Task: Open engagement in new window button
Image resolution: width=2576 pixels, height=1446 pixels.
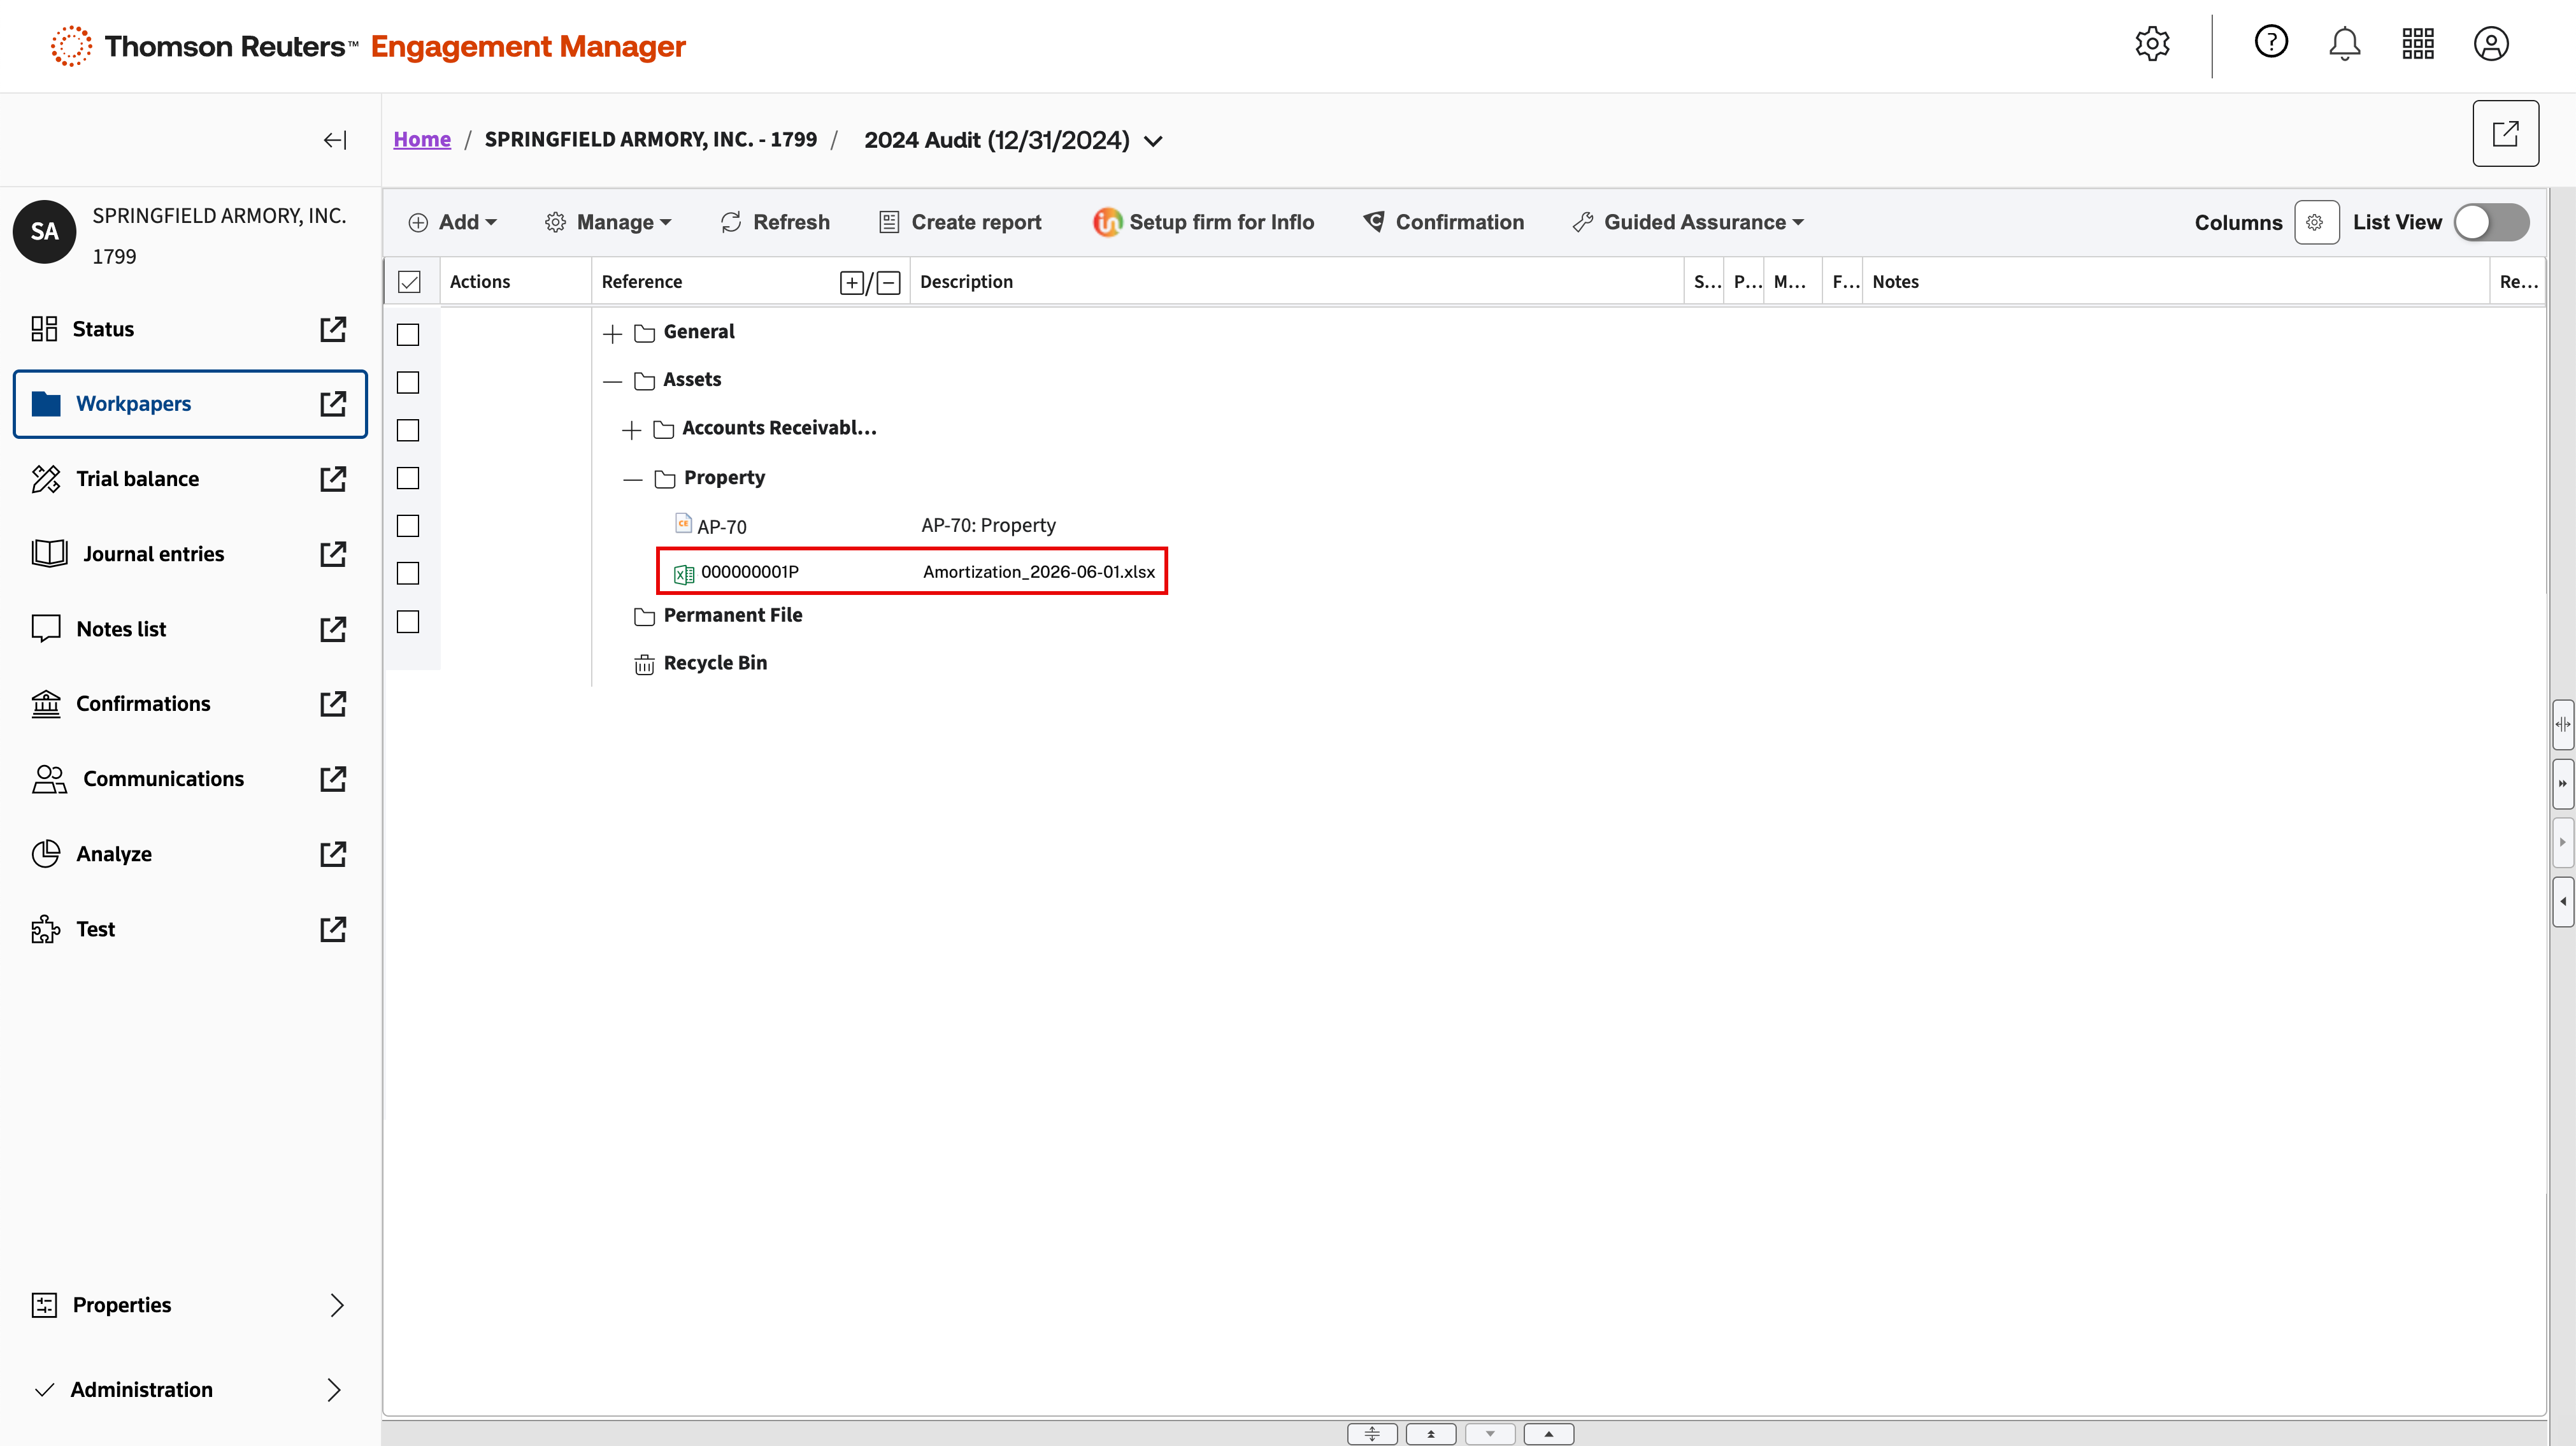Action: click(2505, 133)
